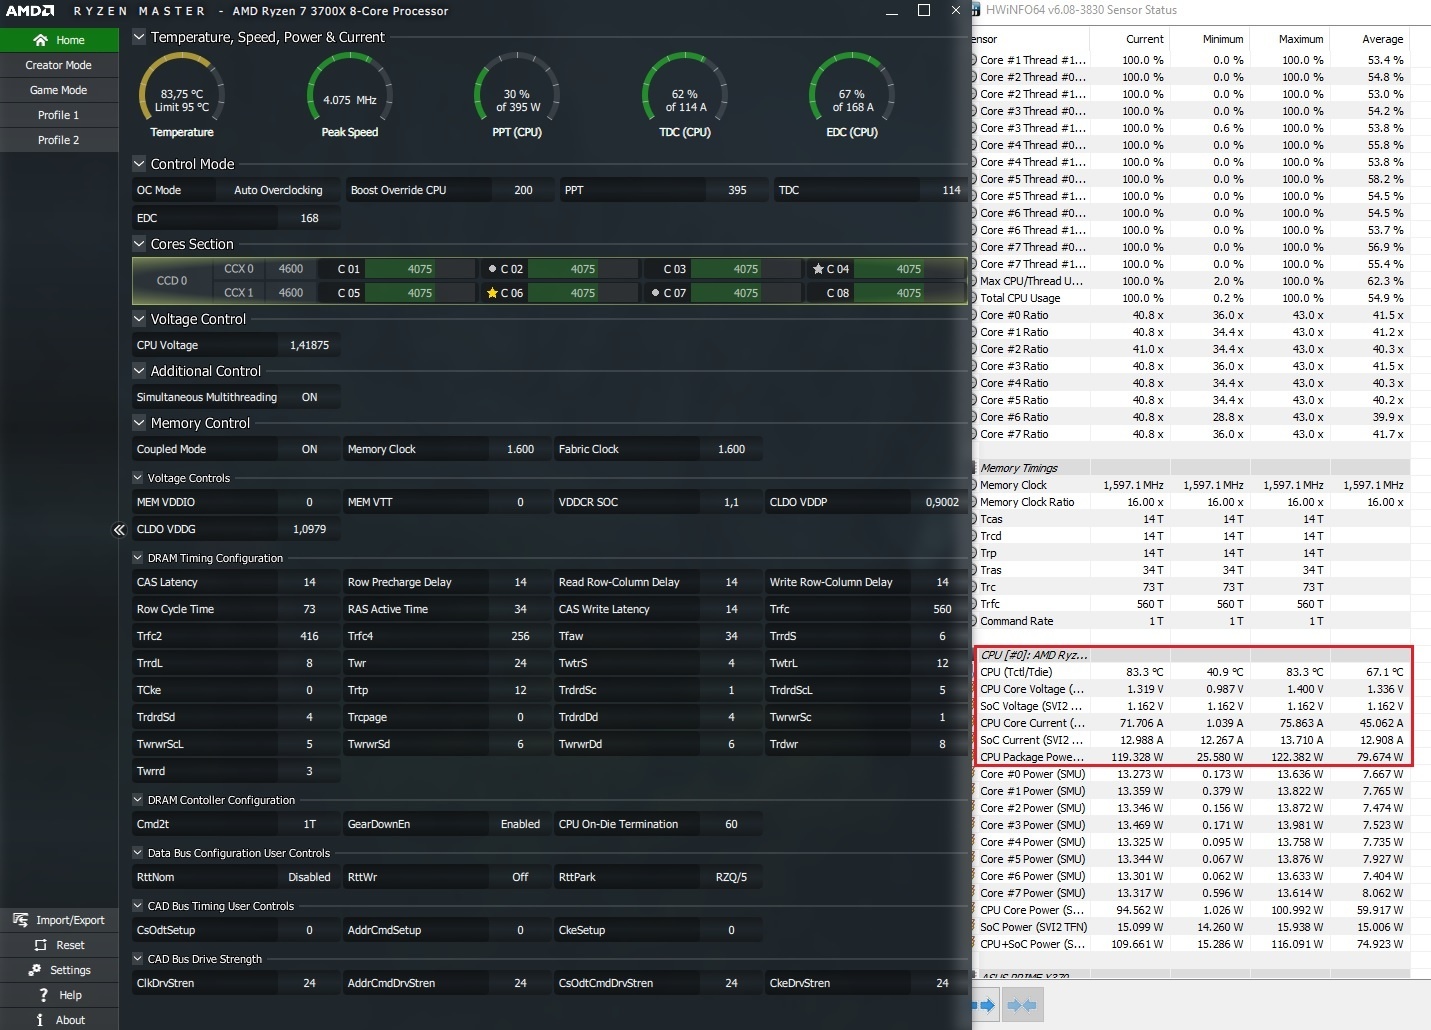Sort HWiNFO by the Current column header
The width and height of the screenshot is (1431, 1030).
pyautogui.click(x=1130, y=39)
